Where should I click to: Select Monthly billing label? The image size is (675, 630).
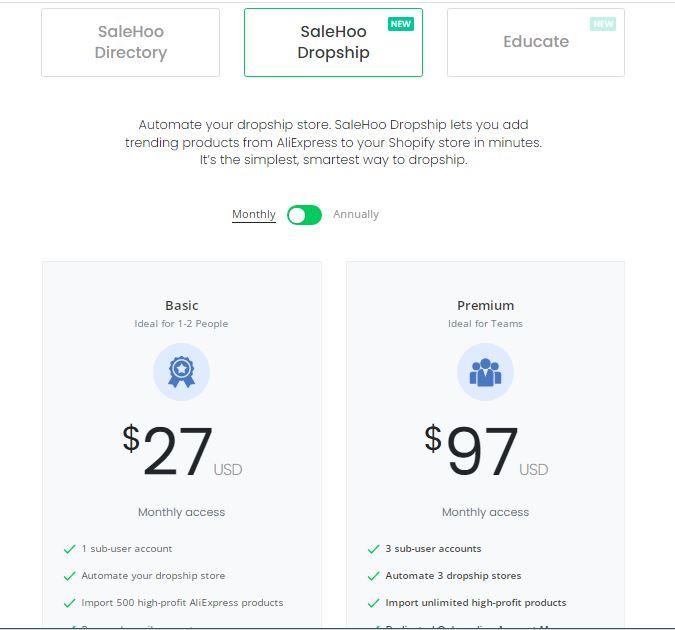[x=254, y=214]
